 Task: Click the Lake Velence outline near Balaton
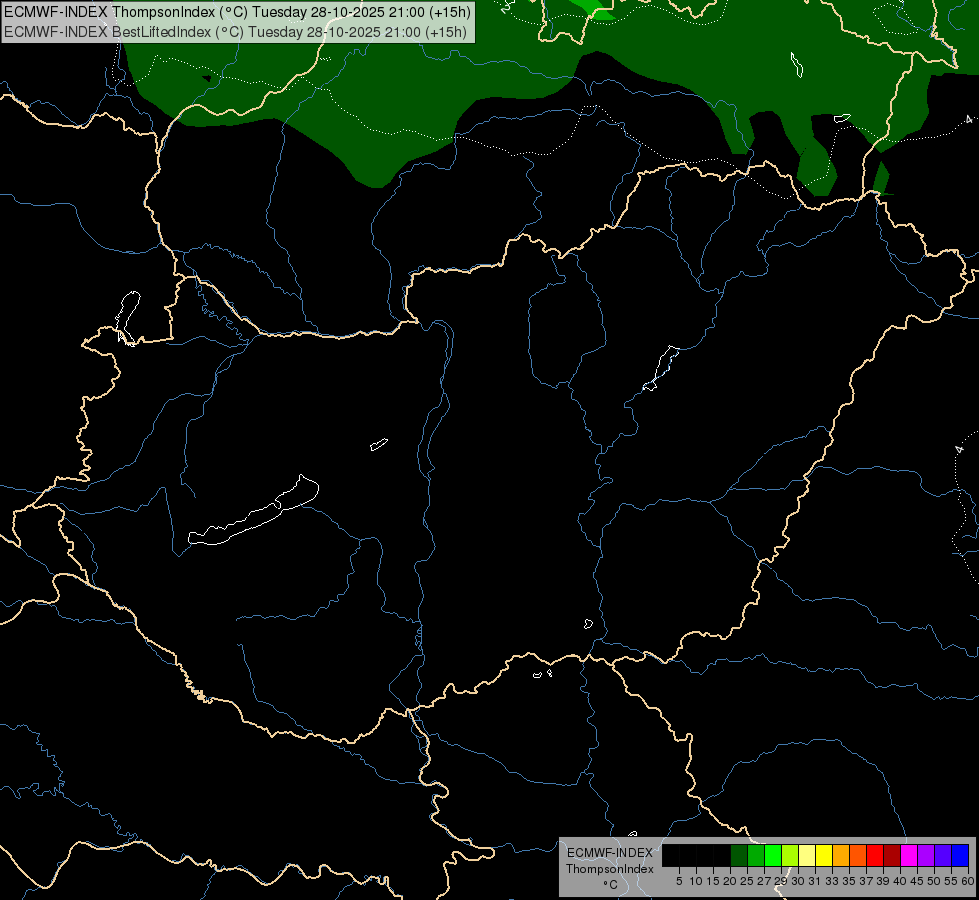(x=379, y=444)
